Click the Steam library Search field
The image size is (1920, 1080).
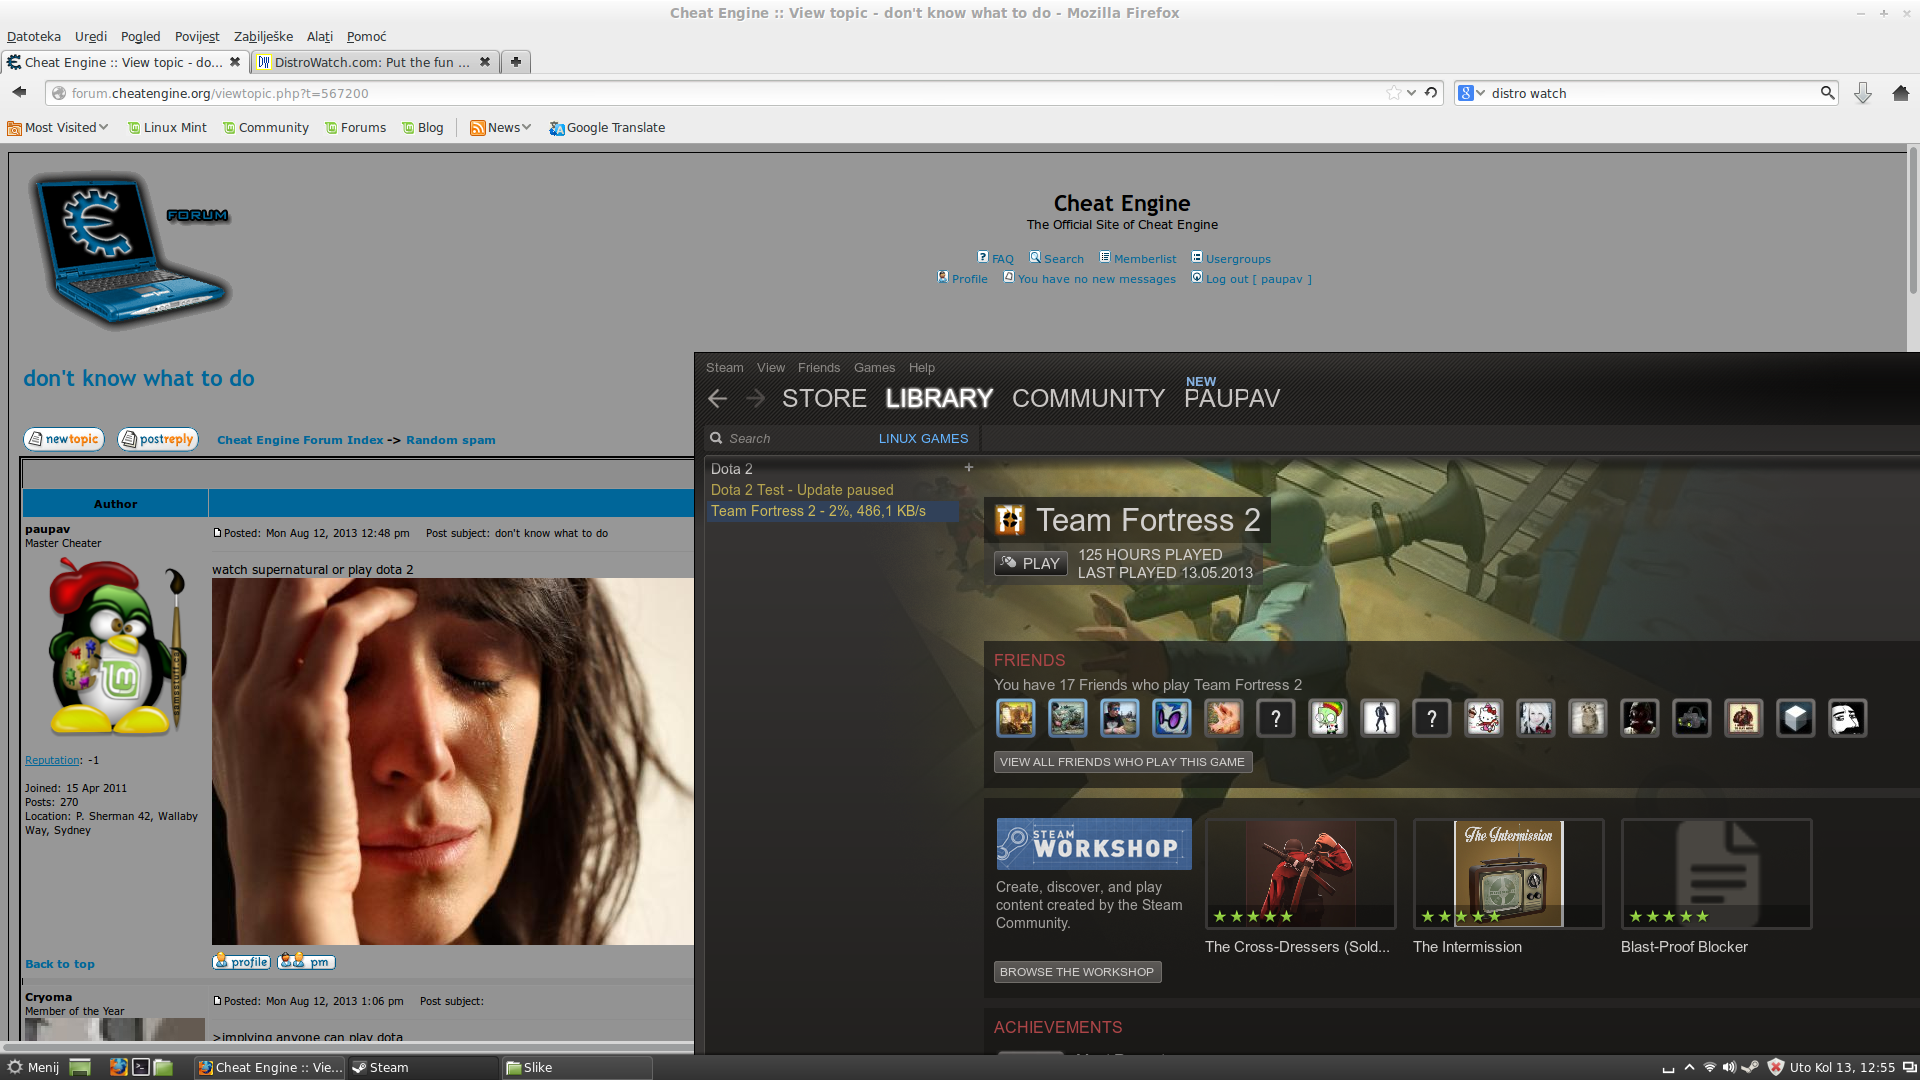tap(790, 439)
